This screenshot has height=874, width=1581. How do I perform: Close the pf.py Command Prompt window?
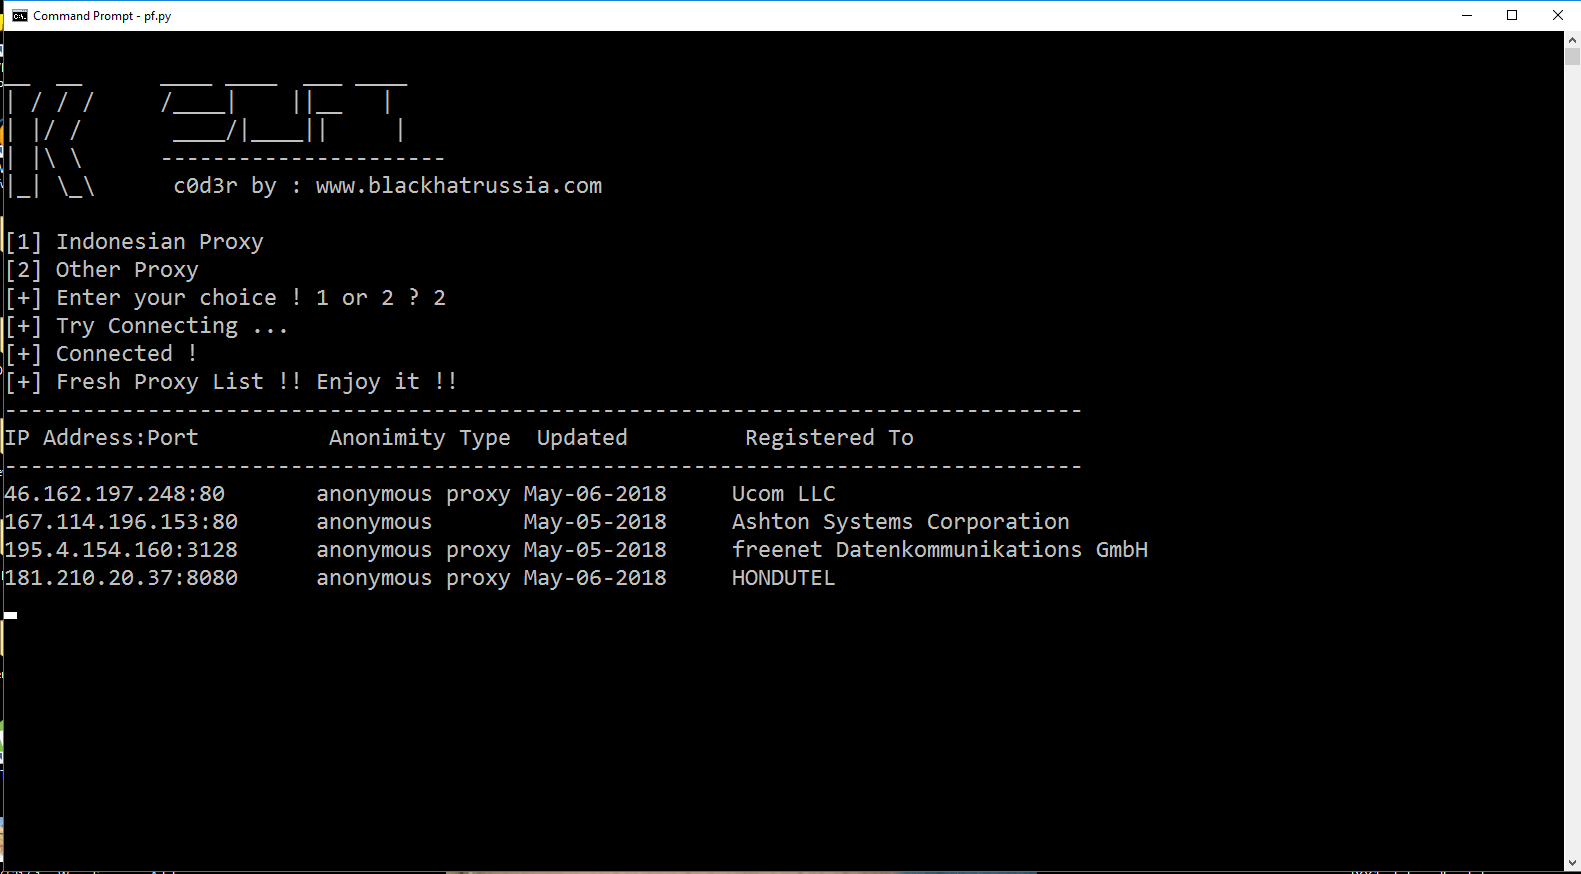(x=1557, y=15)
